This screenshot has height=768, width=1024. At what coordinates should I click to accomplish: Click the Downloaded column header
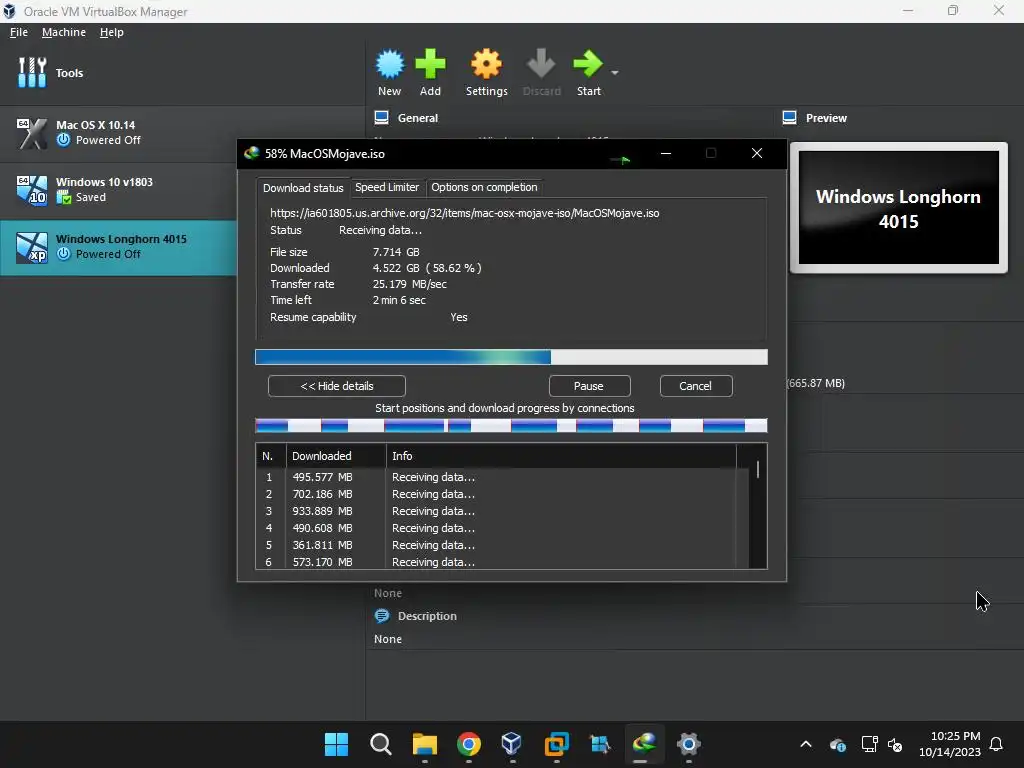[x=336, y=456]
